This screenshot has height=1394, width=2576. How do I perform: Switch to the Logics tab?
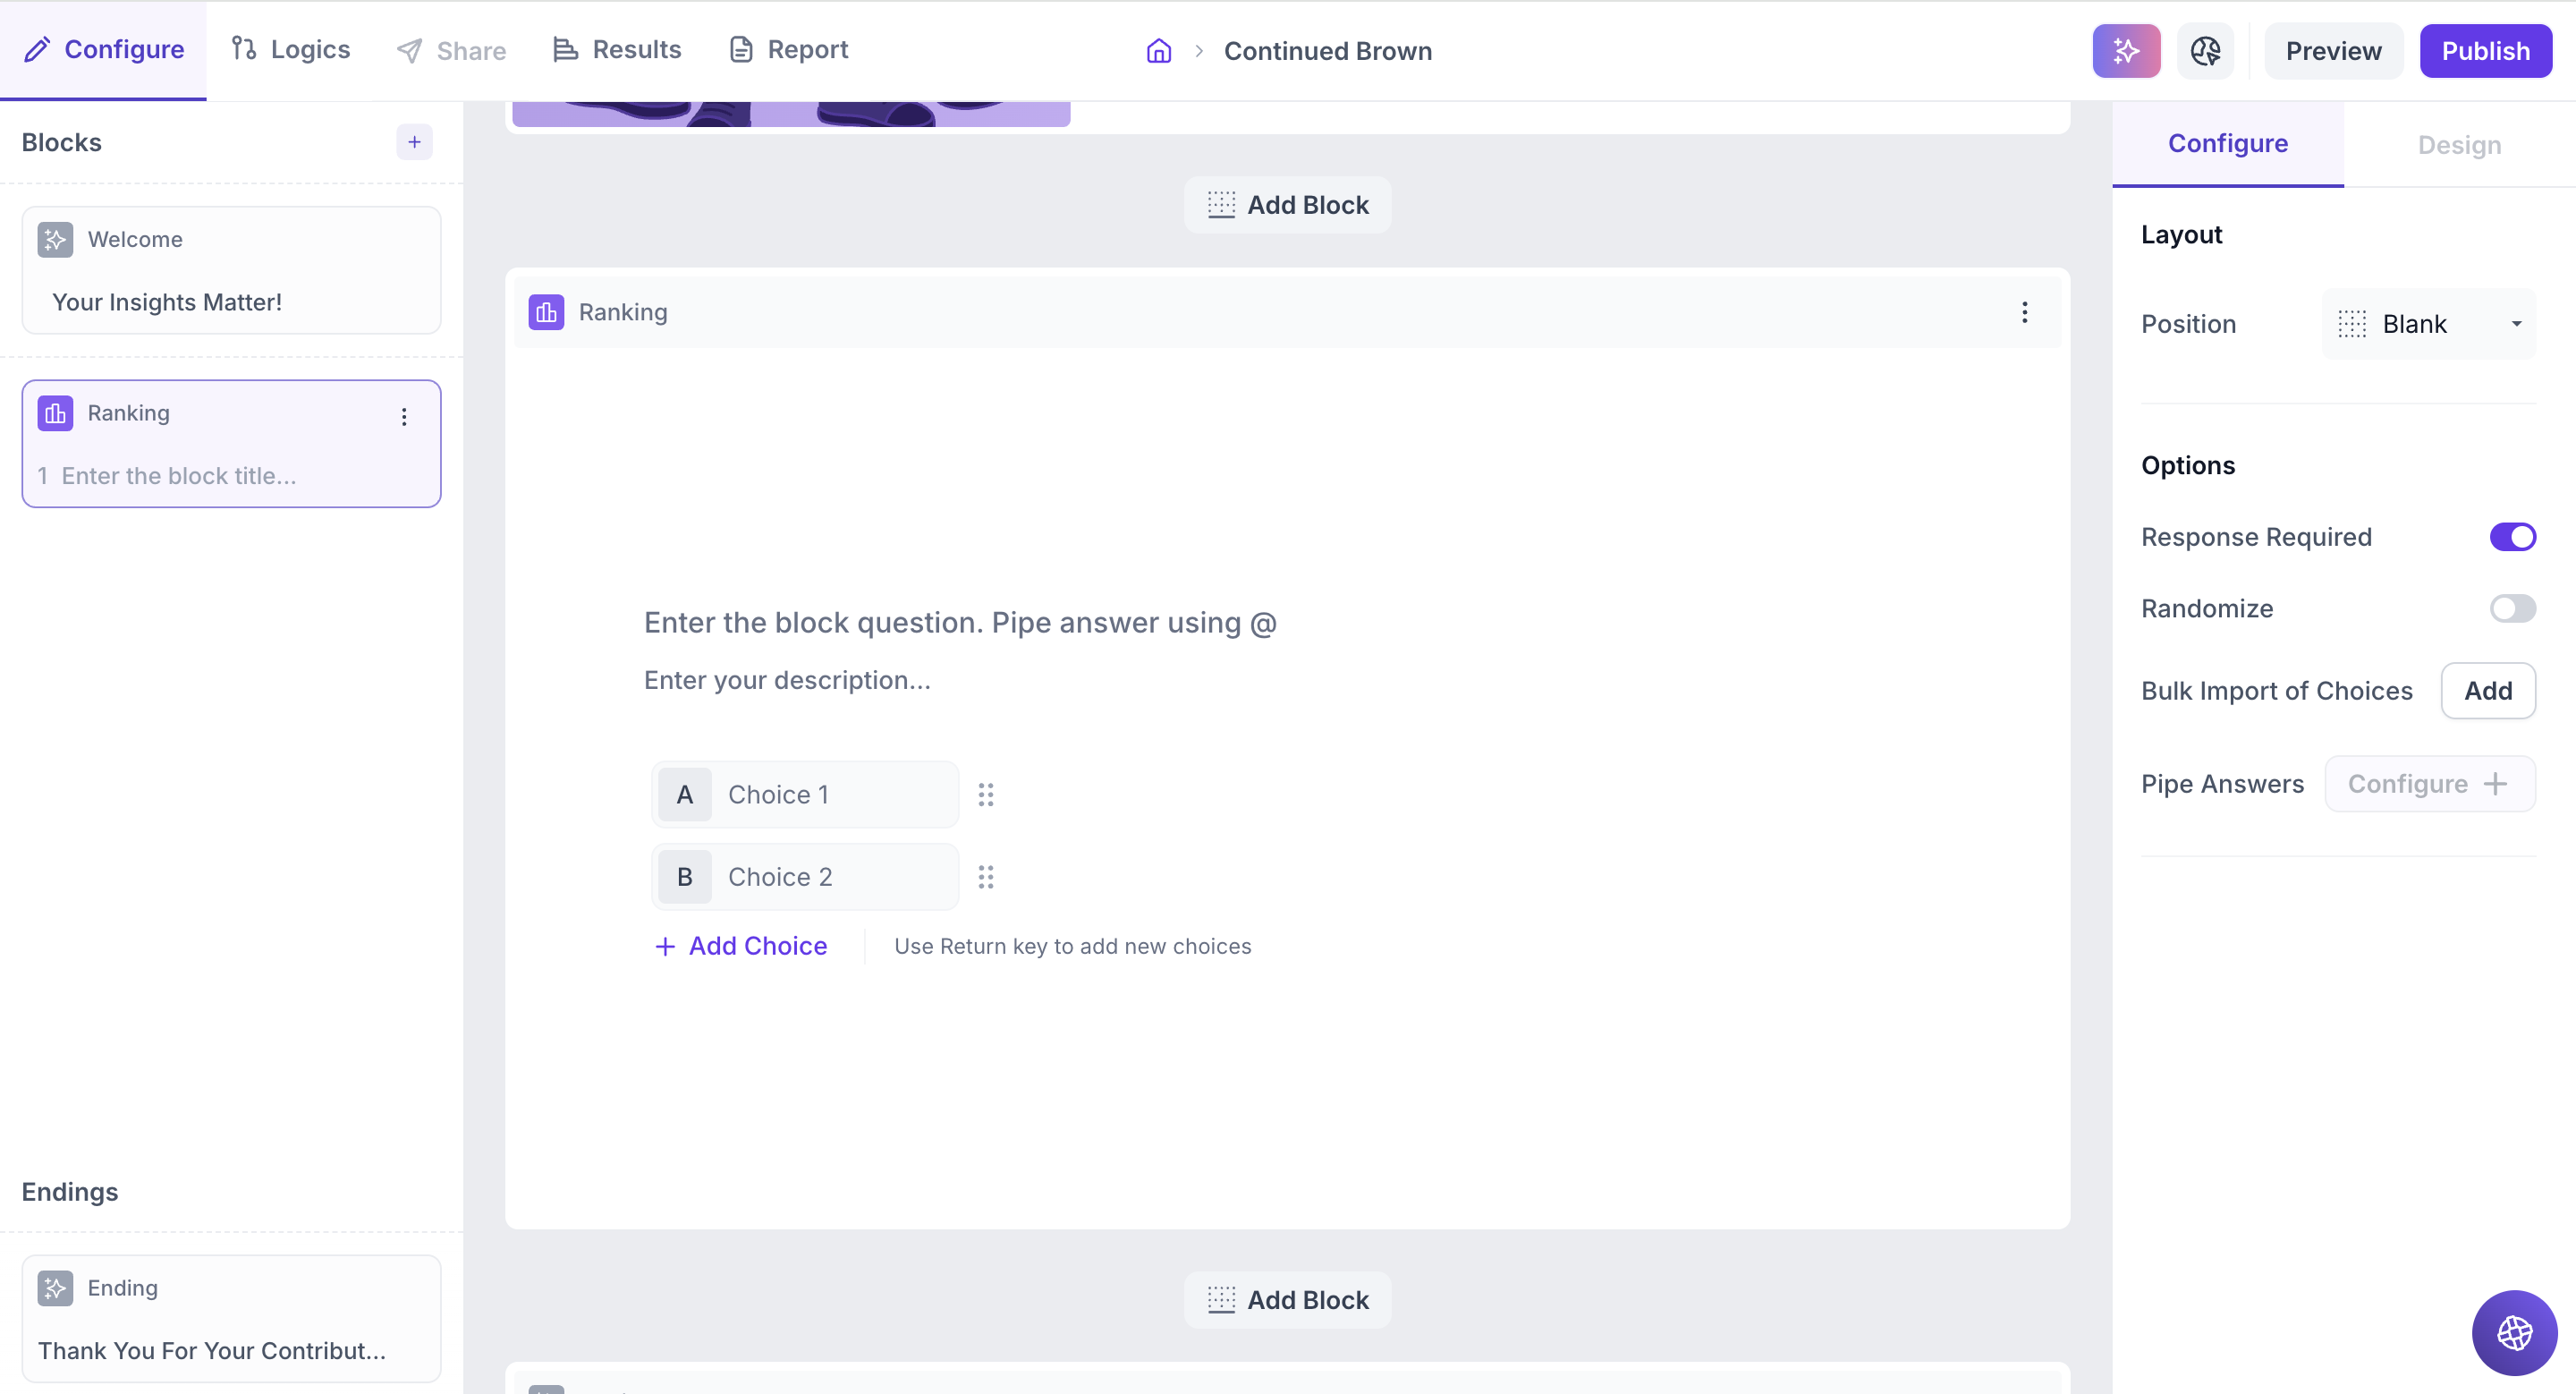[291, 49]
